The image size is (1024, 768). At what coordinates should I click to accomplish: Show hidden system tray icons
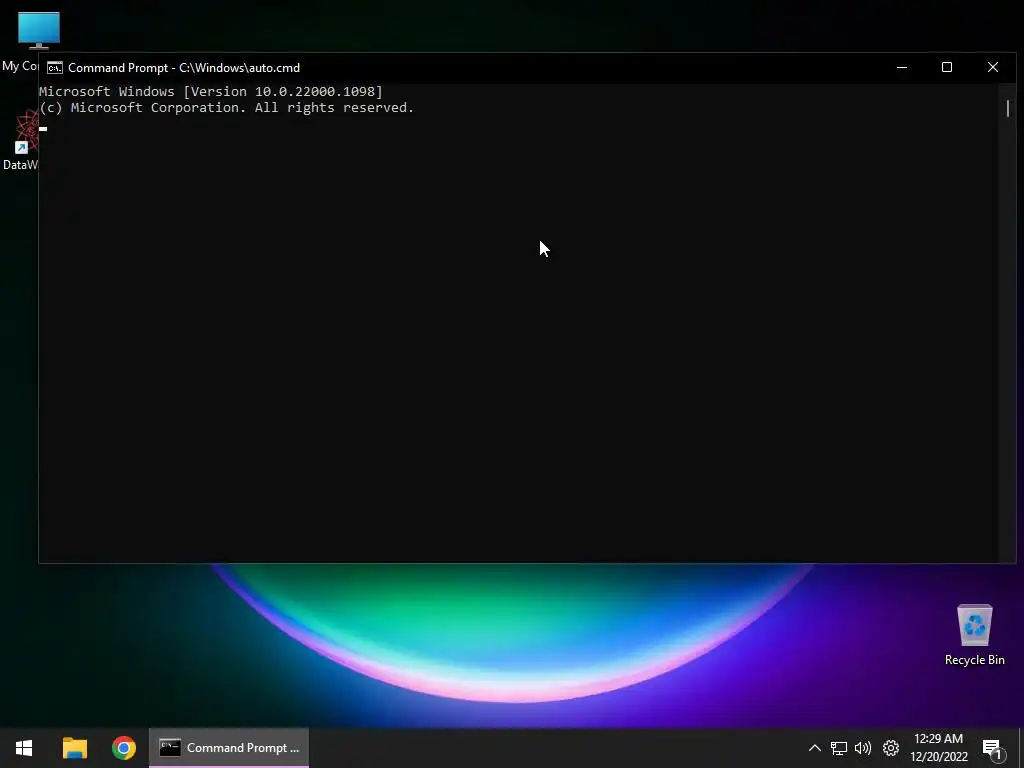814,748
